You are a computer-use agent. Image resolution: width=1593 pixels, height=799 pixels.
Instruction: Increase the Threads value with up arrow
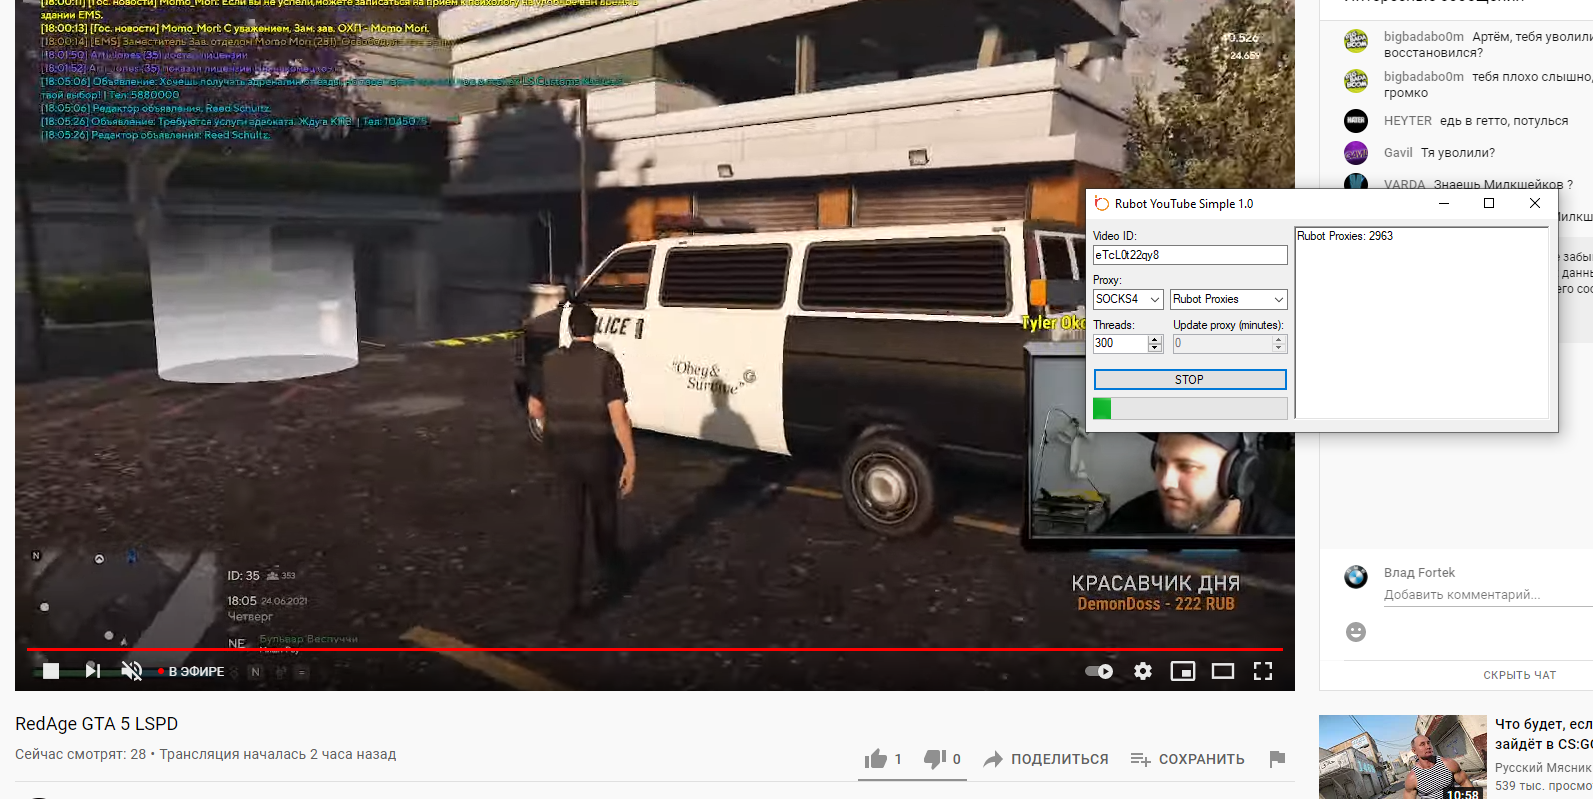1155,339
